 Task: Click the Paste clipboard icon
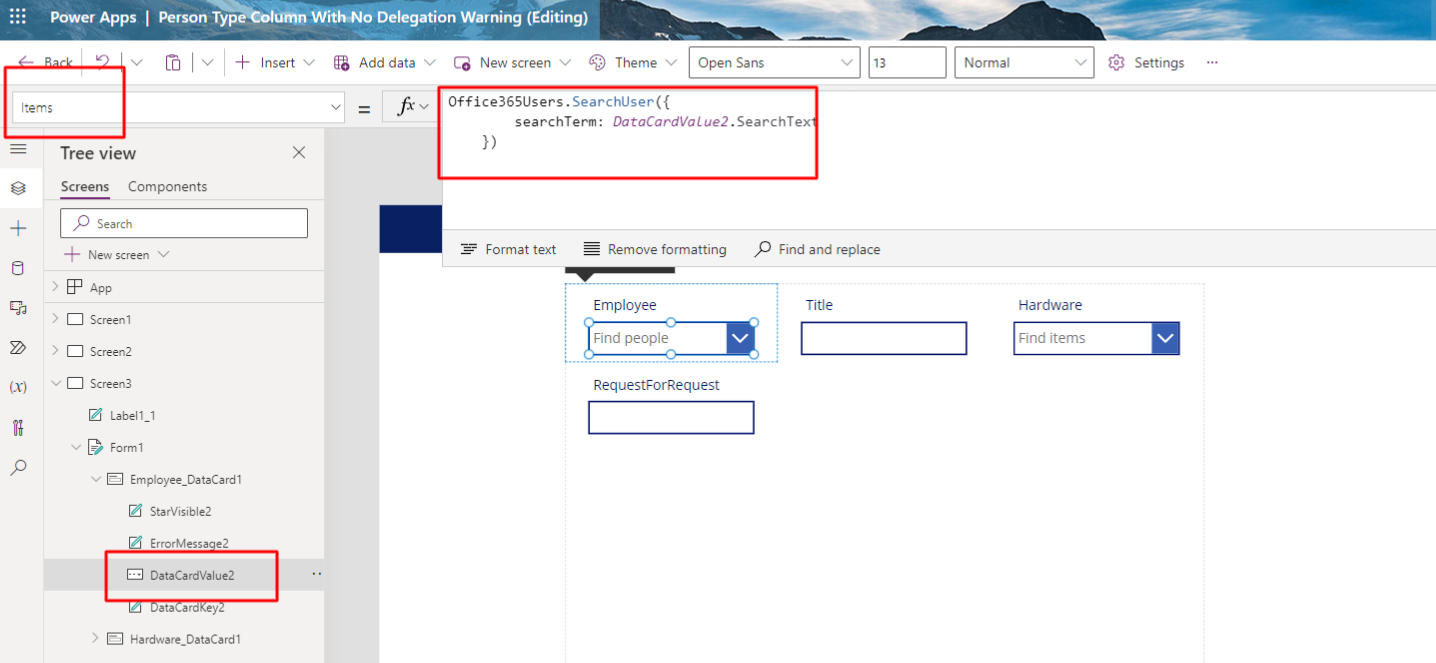click(x=173, y=62)
